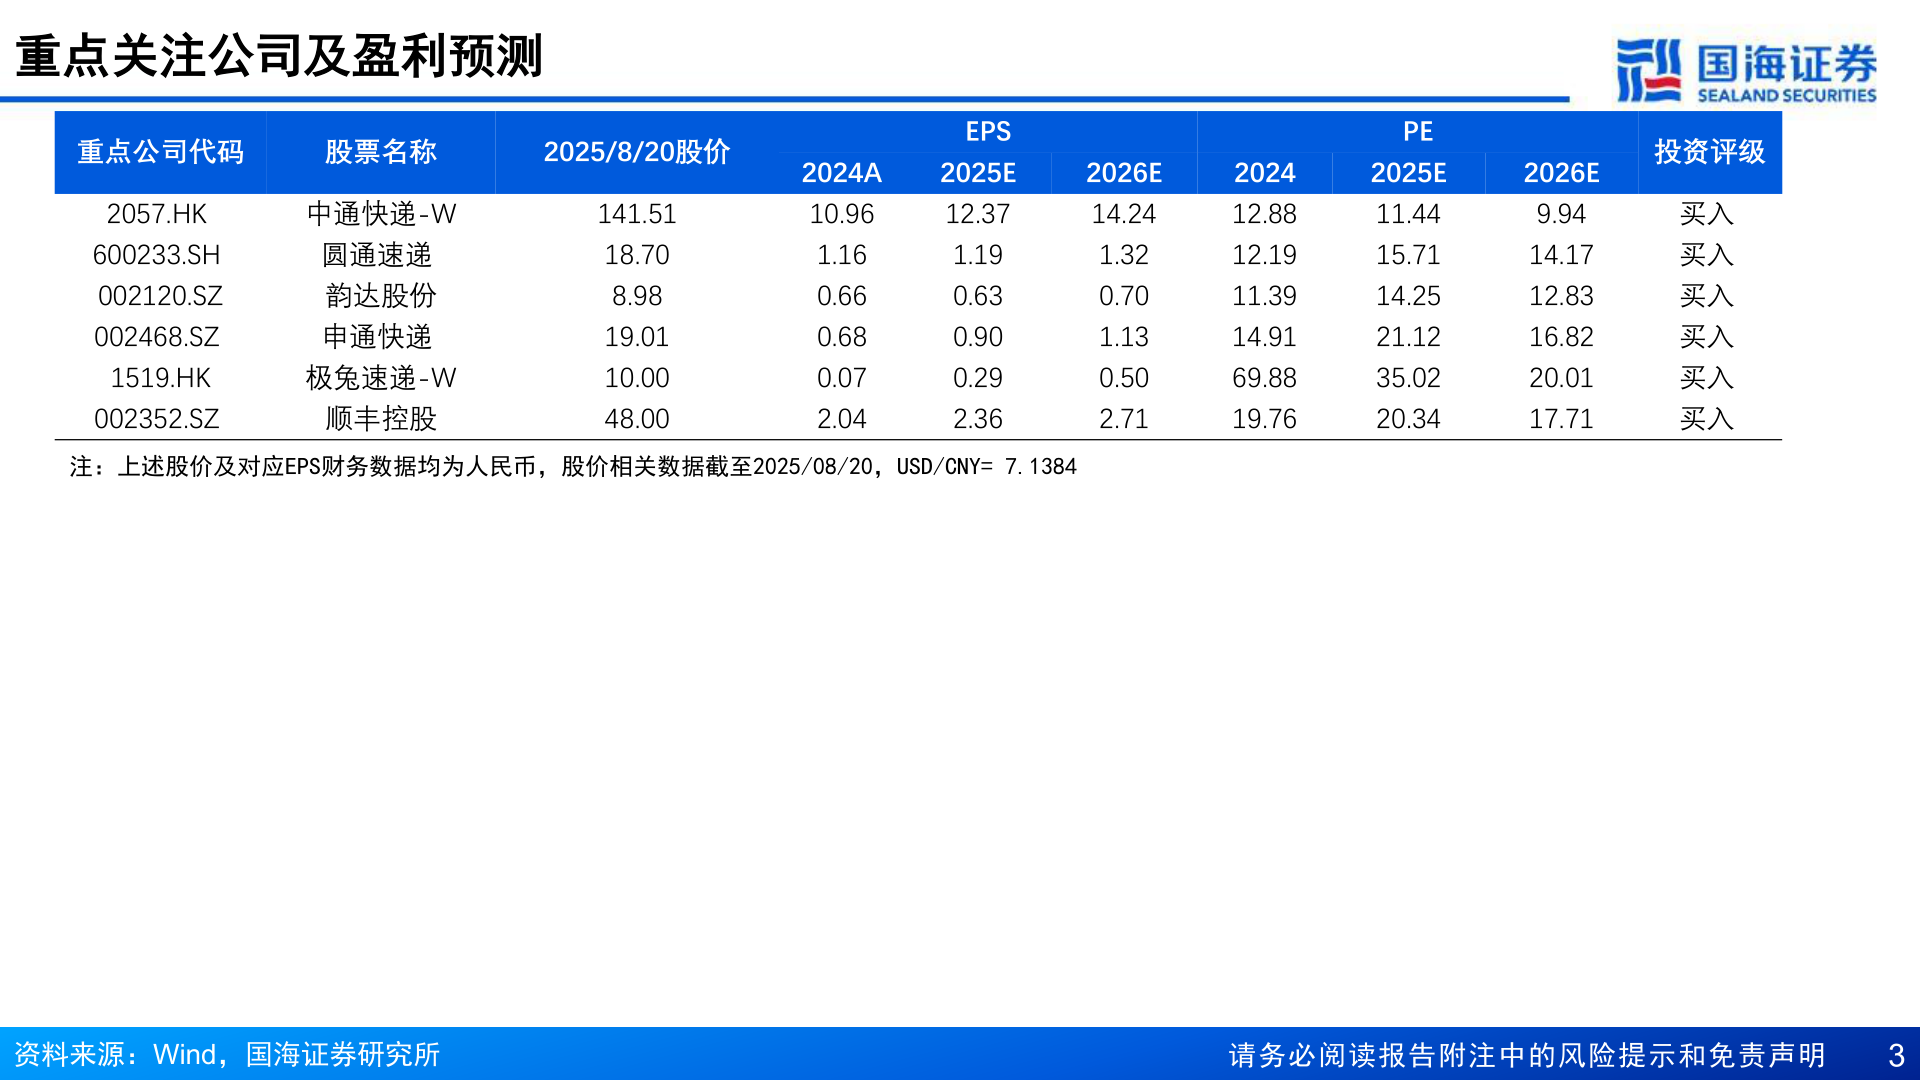Select the 2024A column header
Viewport: 1920px width, 1080px height.
[x=842, y=172]
